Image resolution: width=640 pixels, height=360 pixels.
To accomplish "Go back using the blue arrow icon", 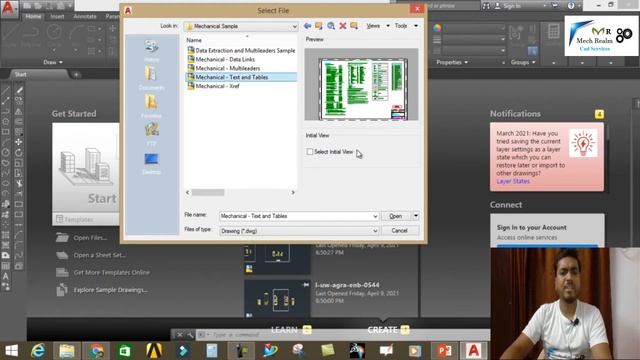I will point(307,26).
